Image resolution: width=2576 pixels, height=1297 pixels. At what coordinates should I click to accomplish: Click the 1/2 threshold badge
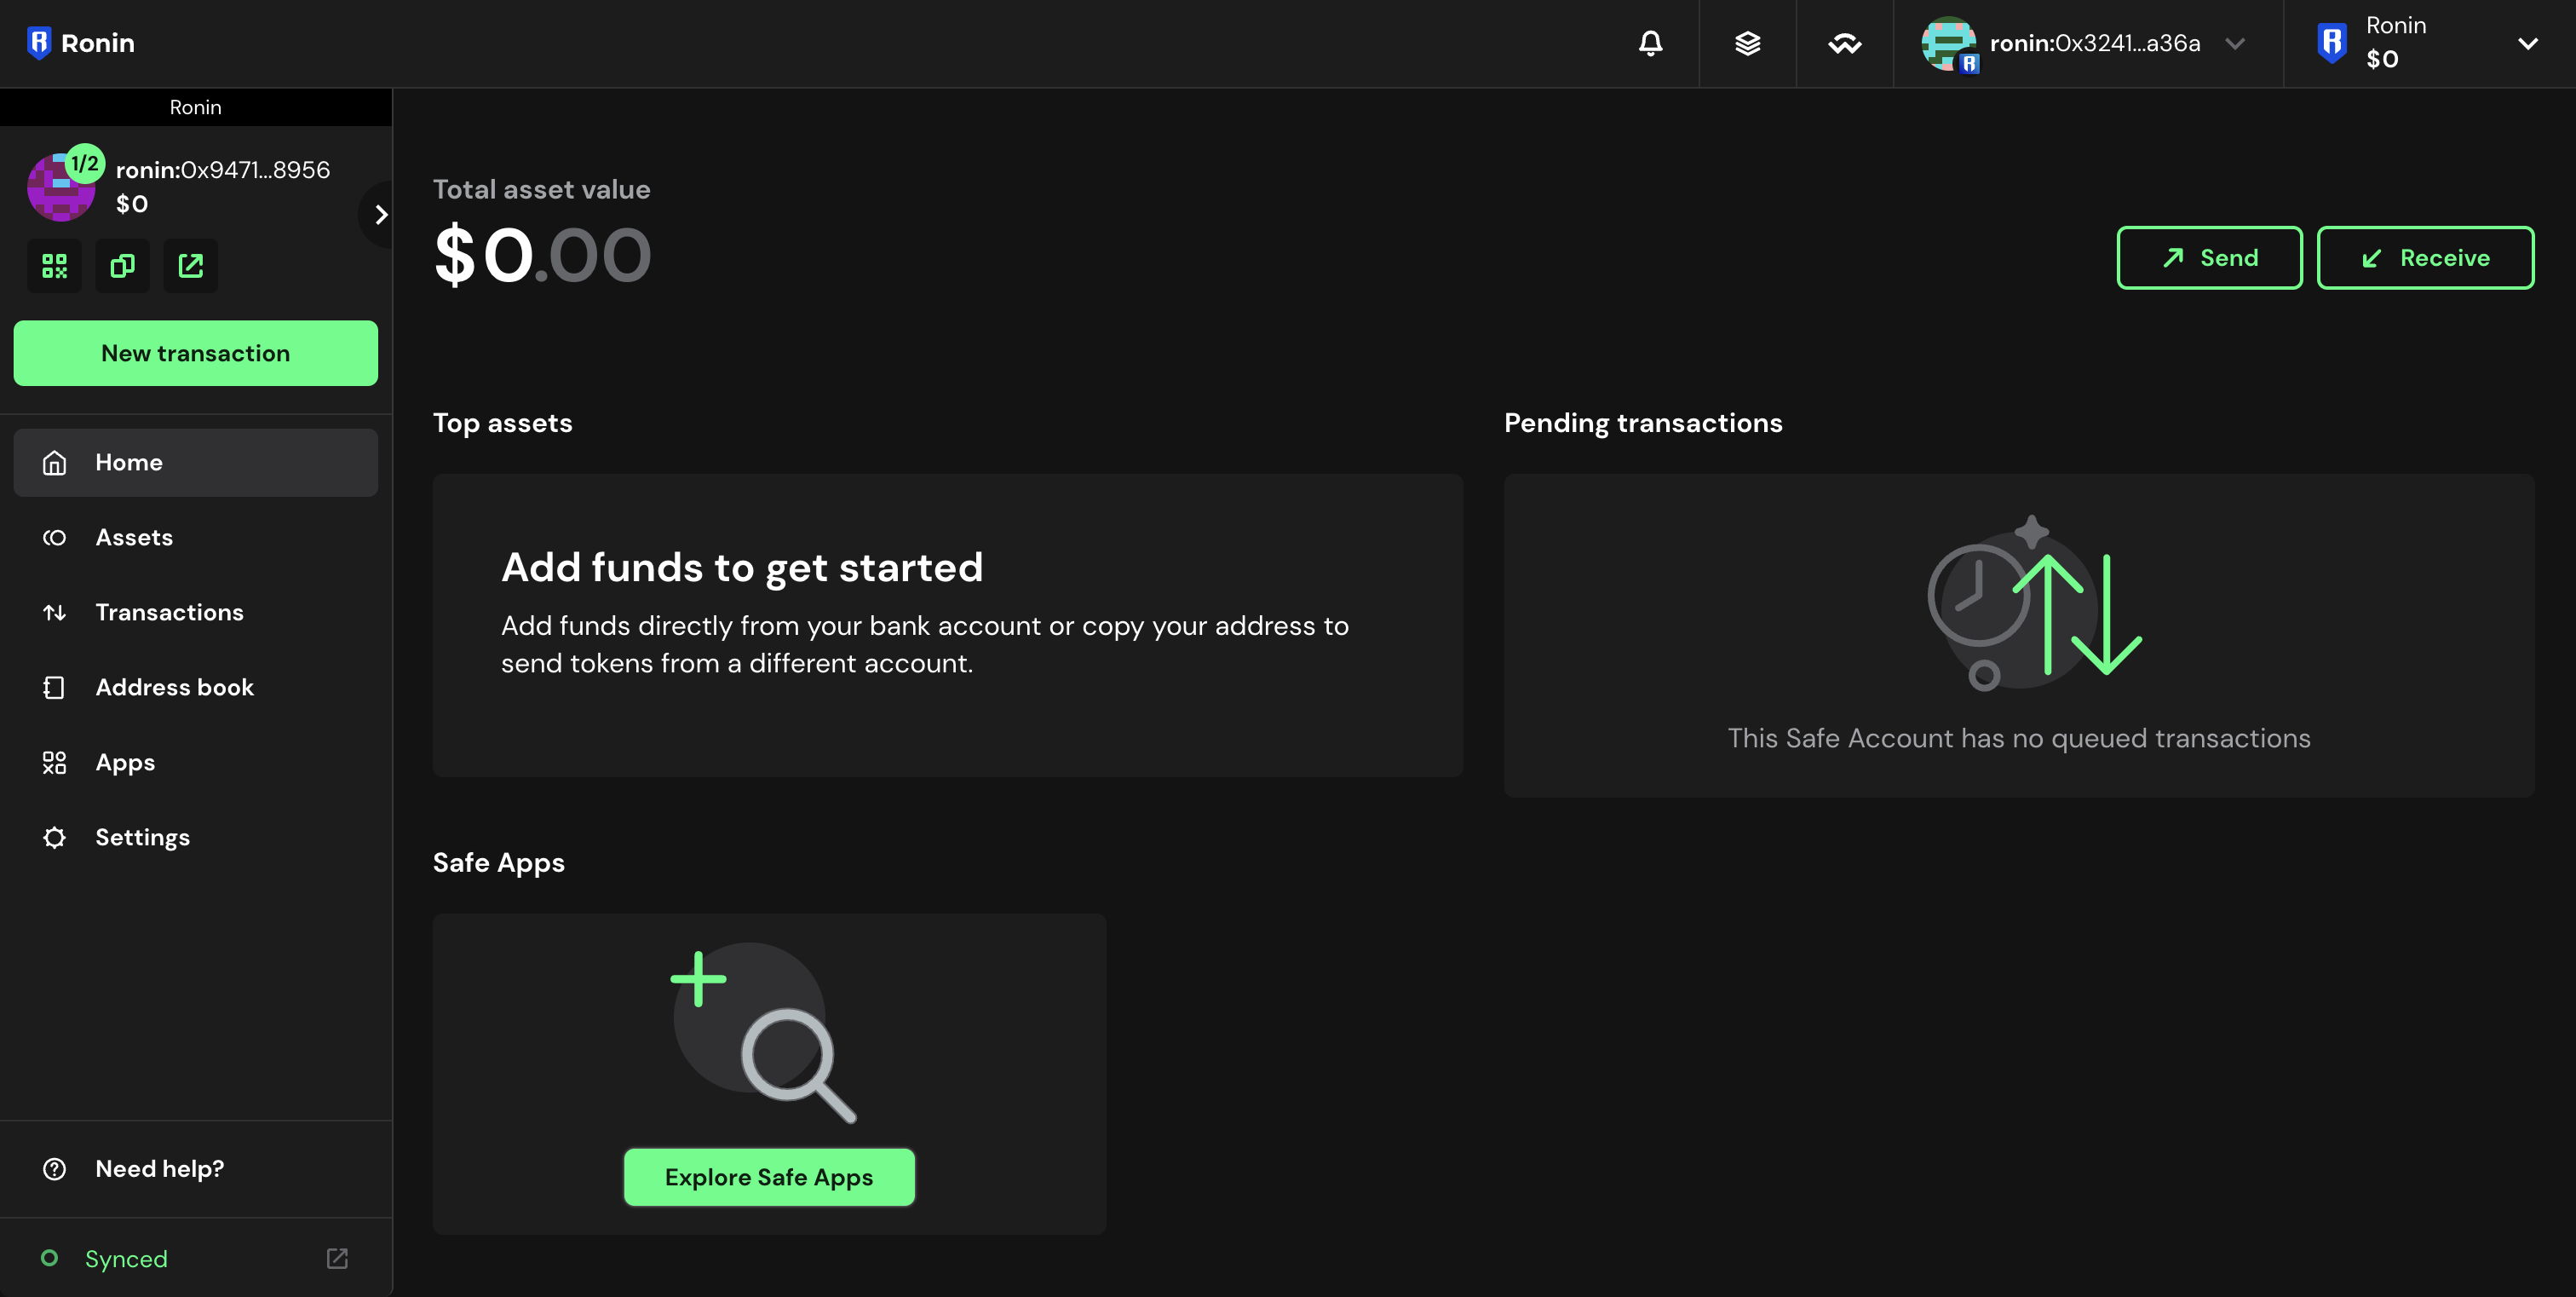tap(85, 163)
